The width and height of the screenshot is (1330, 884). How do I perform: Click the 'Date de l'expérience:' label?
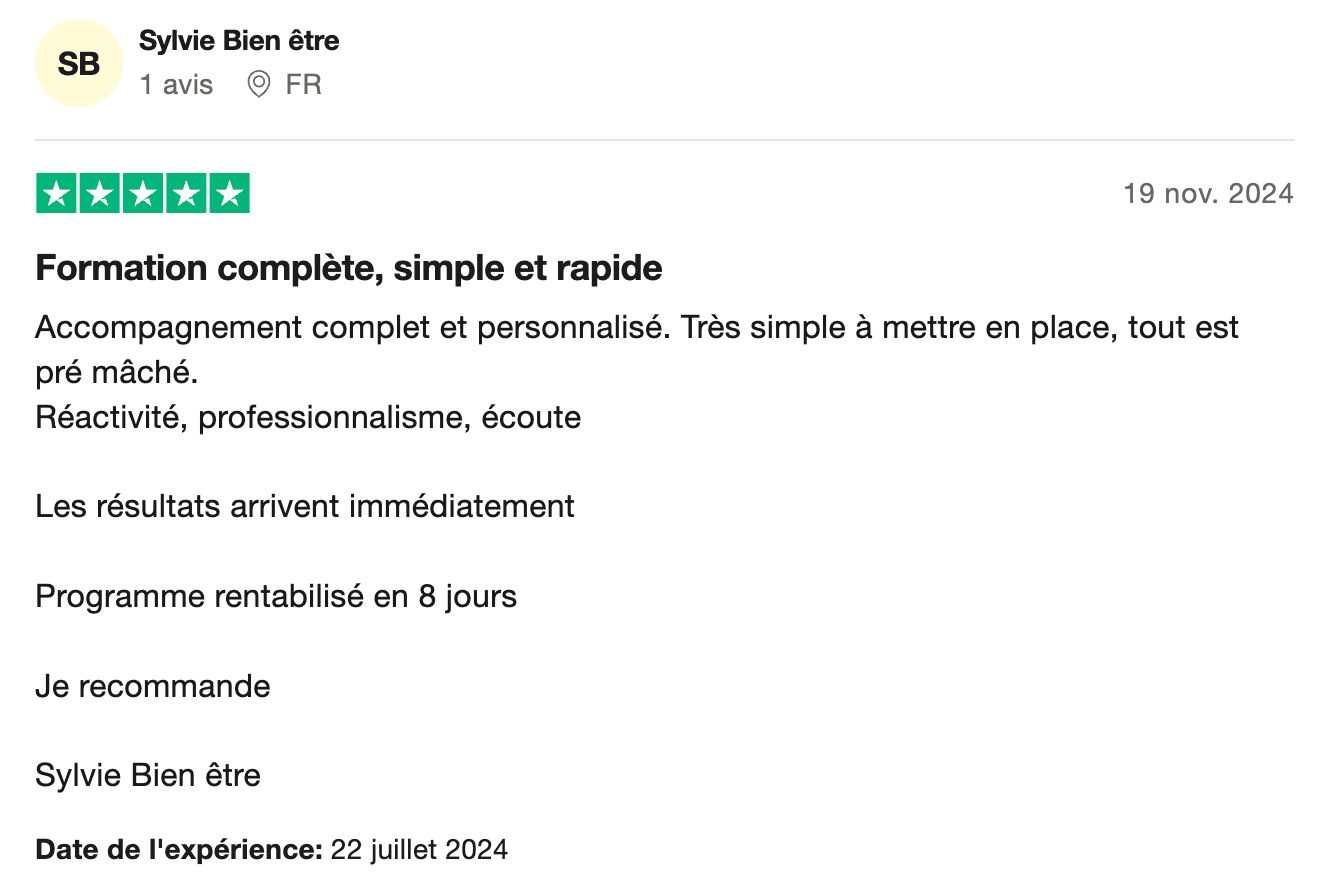pos(178,850)
